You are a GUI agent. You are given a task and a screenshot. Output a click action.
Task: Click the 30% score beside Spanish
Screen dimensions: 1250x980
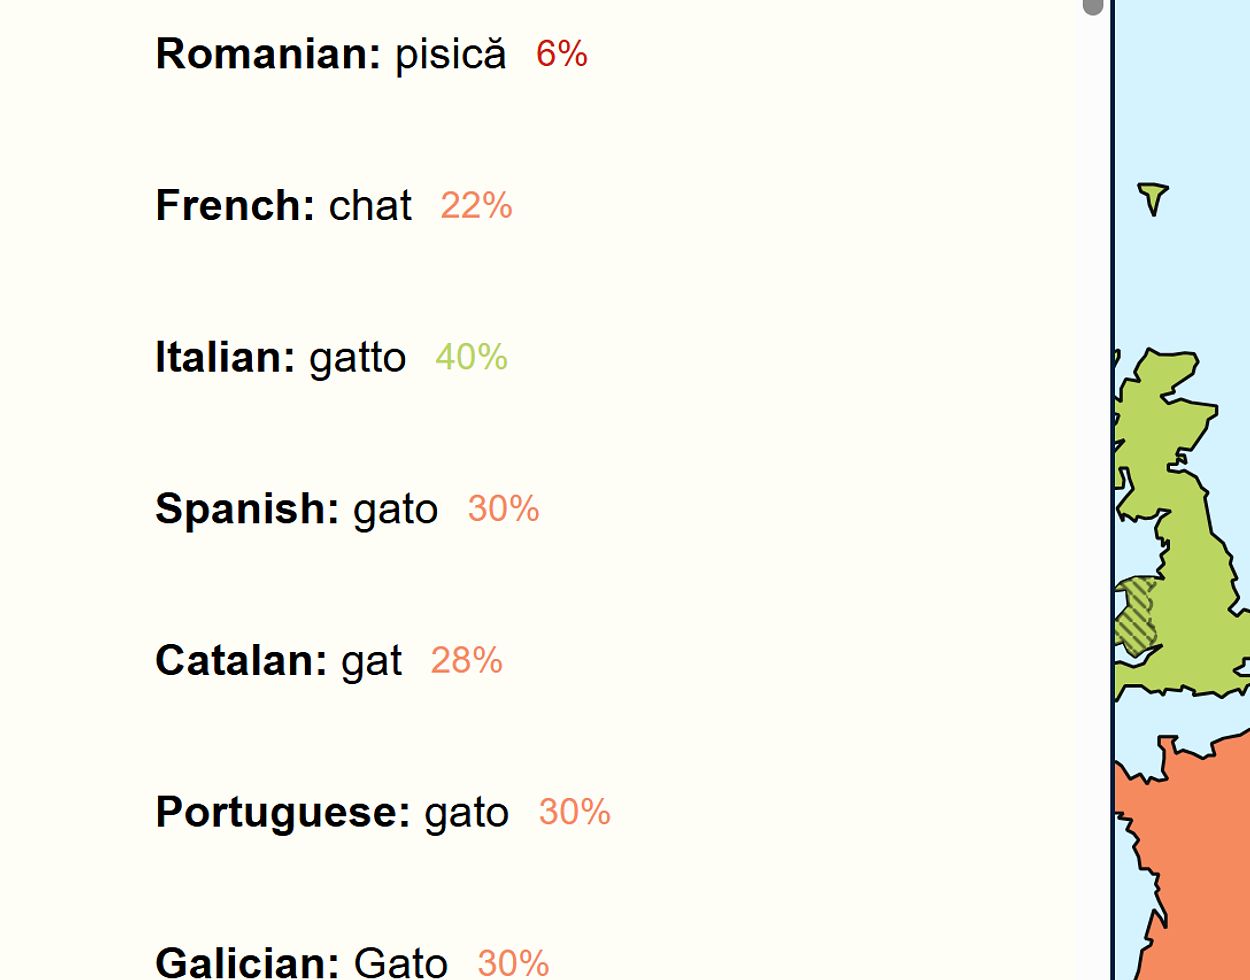click(x=503, y=509)
